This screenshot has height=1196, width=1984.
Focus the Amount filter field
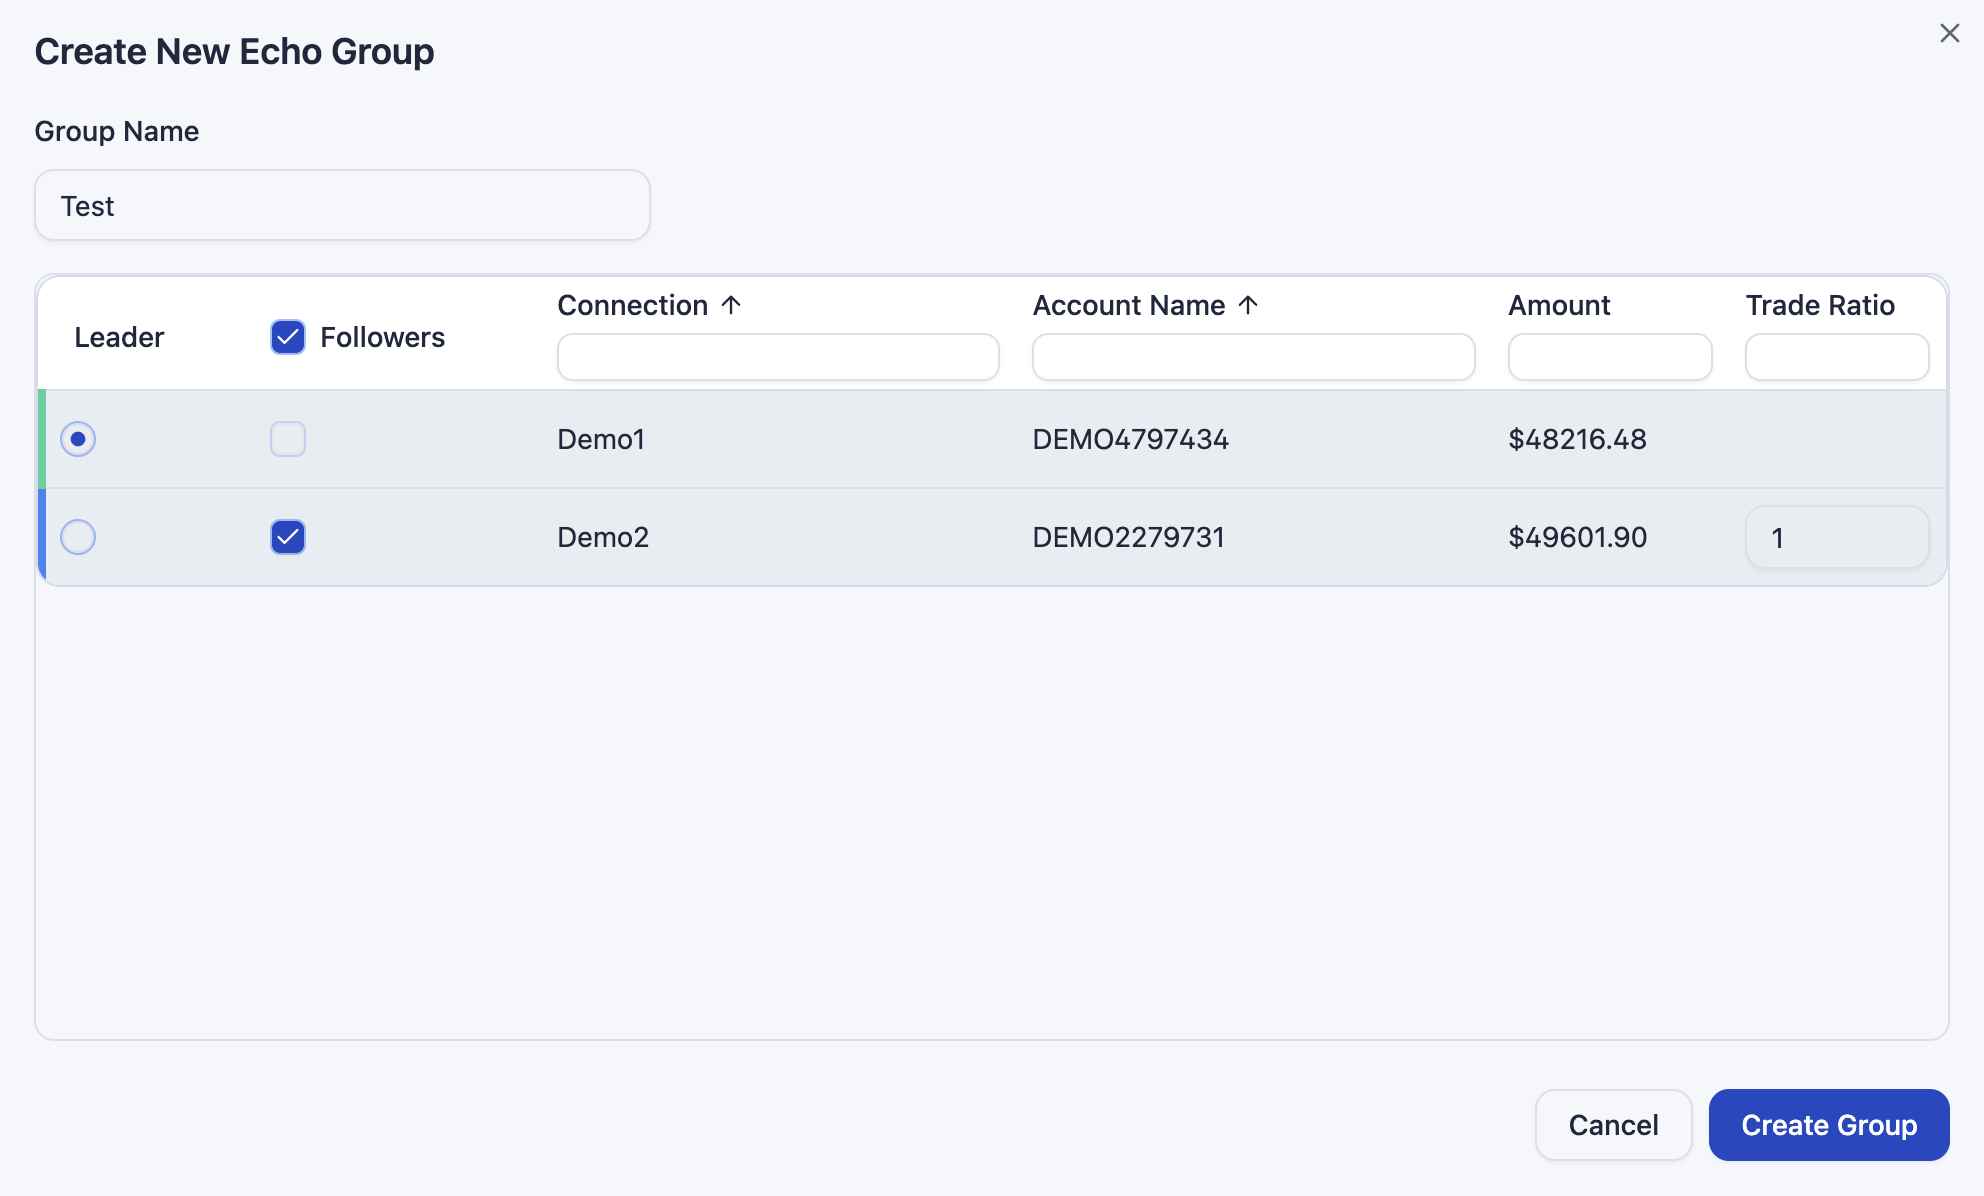coord(1610,357)
